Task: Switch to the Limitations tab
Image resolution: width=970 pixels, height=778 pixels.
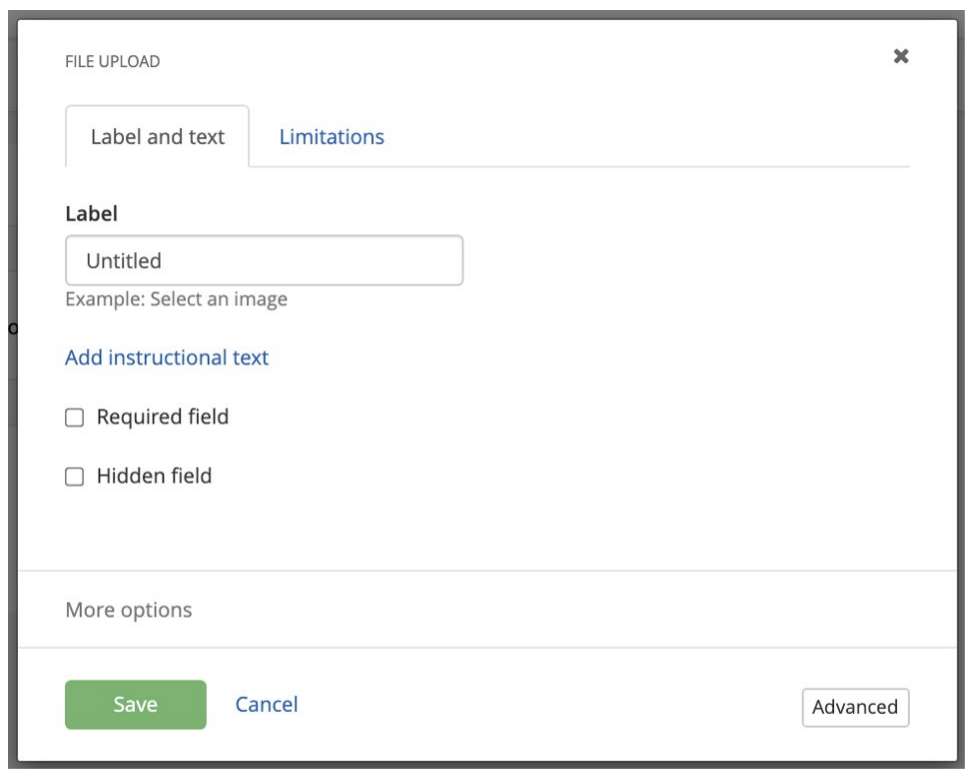Action: point(331,137)
